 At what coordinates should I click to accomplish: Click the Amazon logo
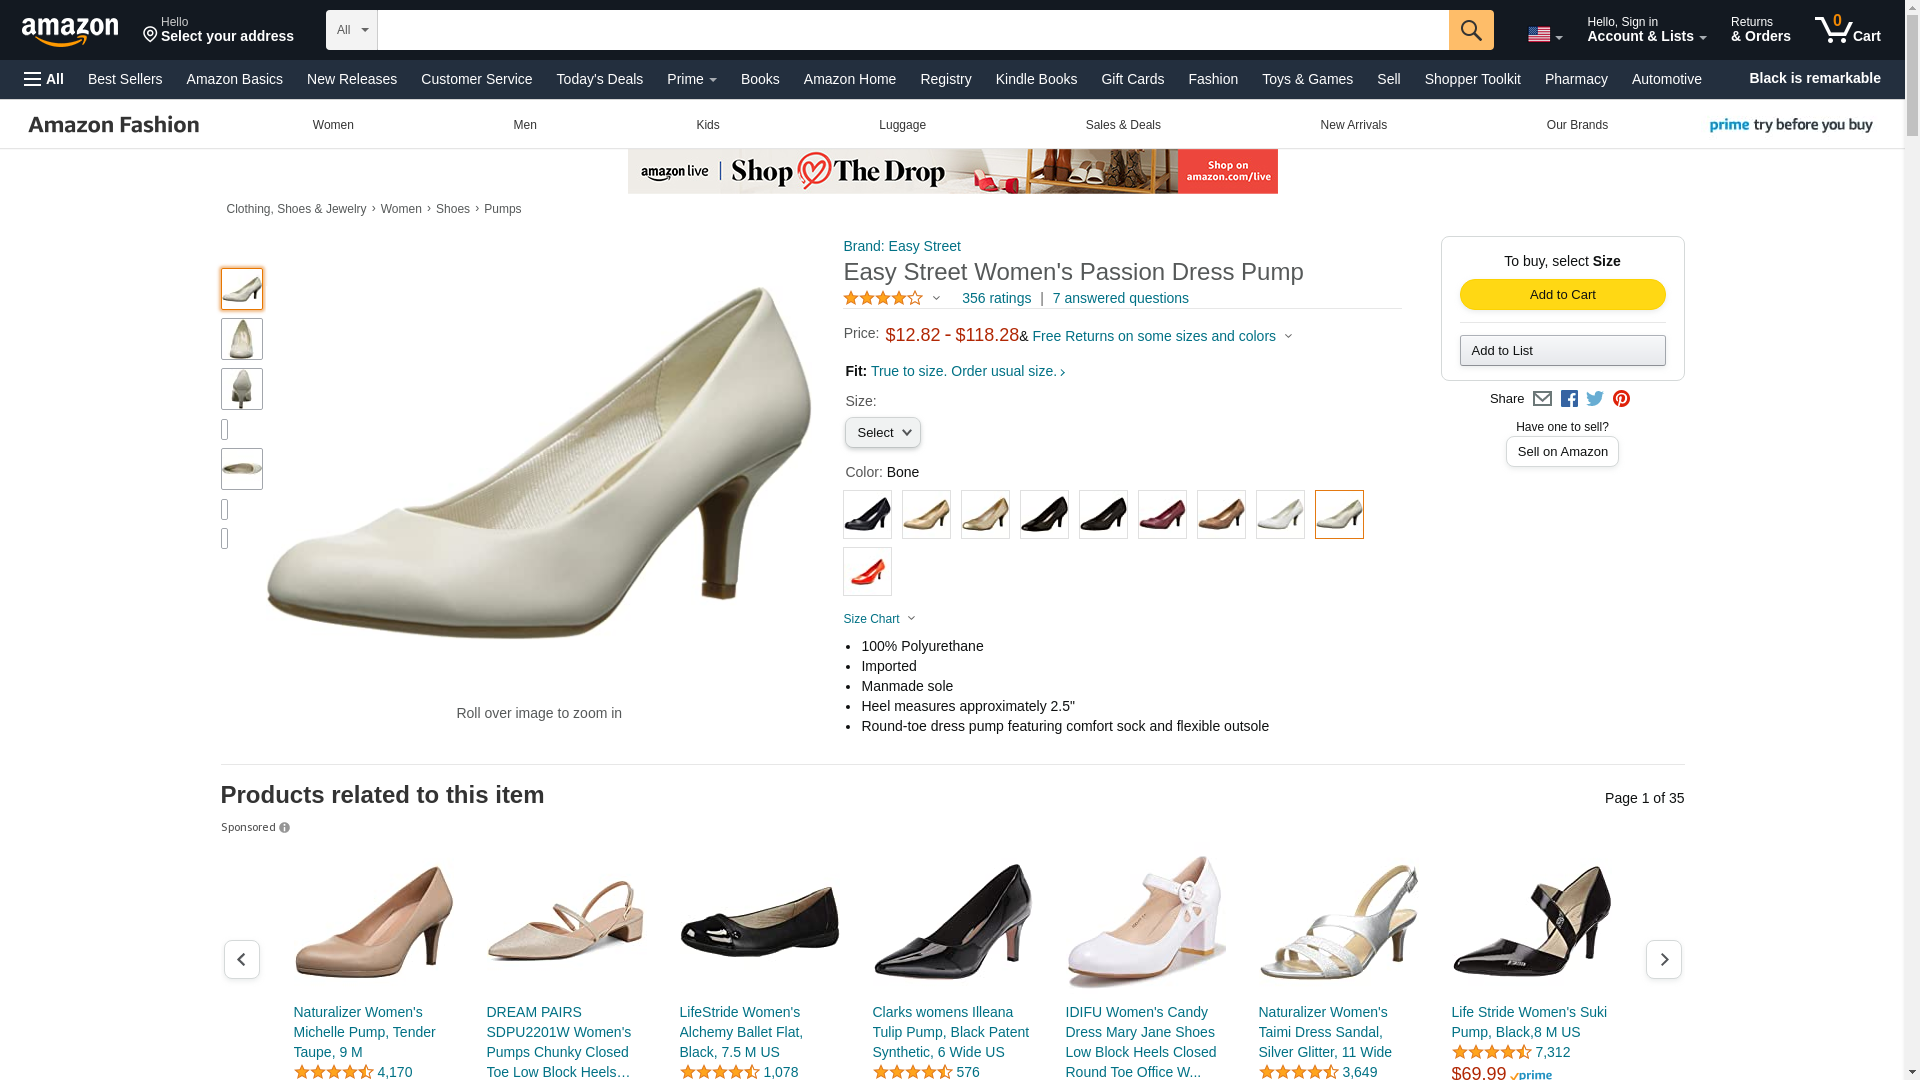click(70, 31)
